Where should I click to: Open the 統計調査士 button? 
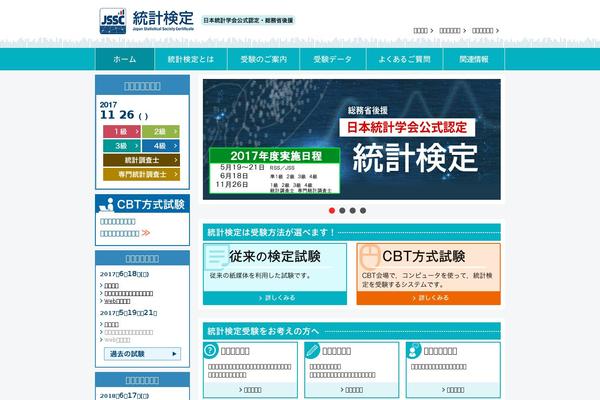(x=141, y=160)
